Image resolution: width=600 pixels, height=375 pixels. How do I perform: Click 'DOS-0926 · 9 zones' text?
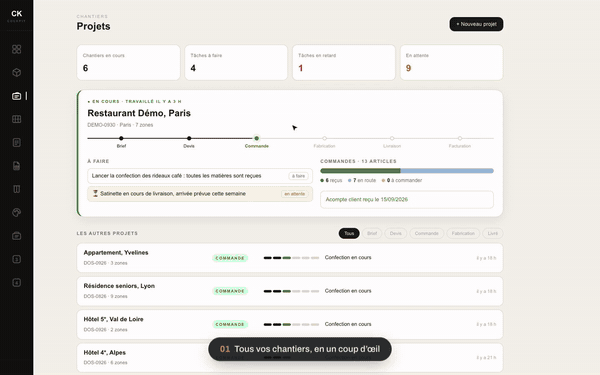click(105, 297)
